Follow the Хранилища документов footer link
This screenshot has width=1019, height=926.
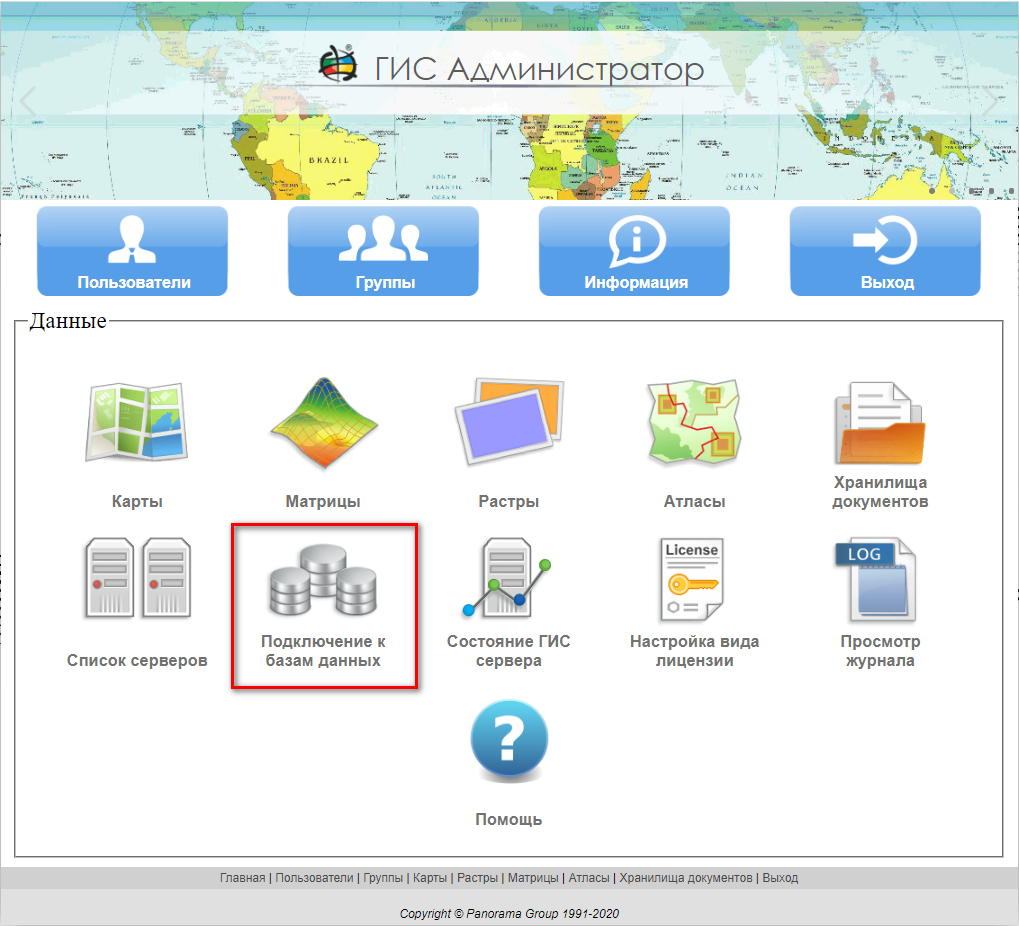coord(685,878)
